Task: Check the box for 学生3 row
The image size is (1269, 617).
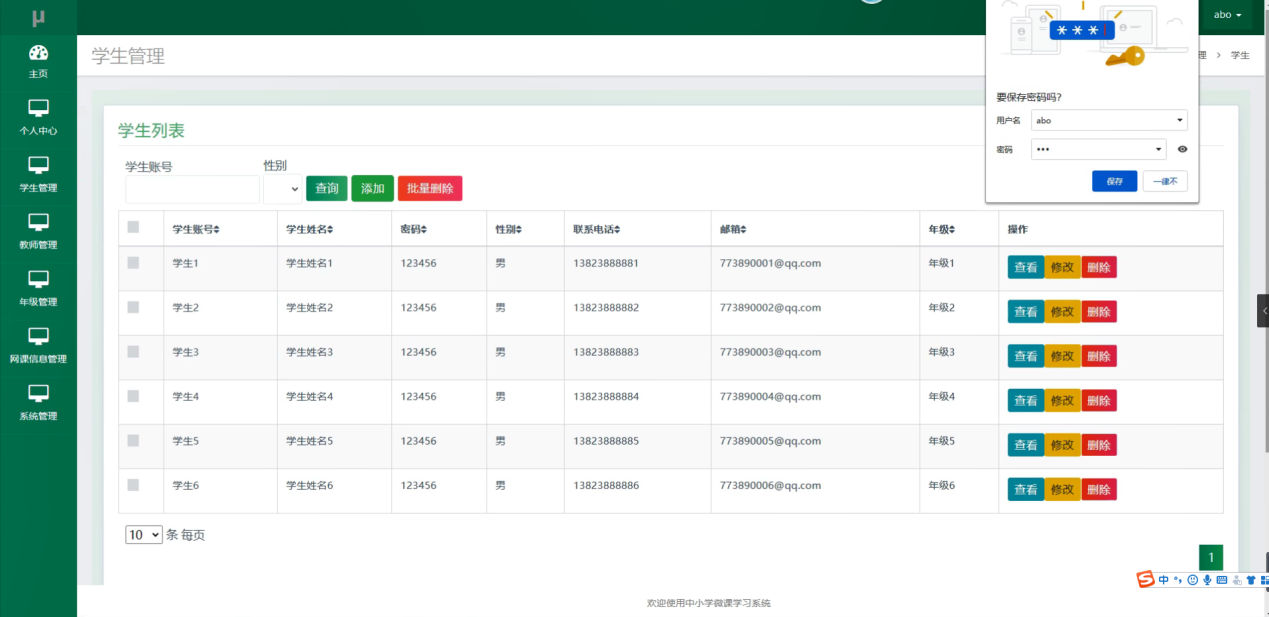Action: tap(133, 351)
